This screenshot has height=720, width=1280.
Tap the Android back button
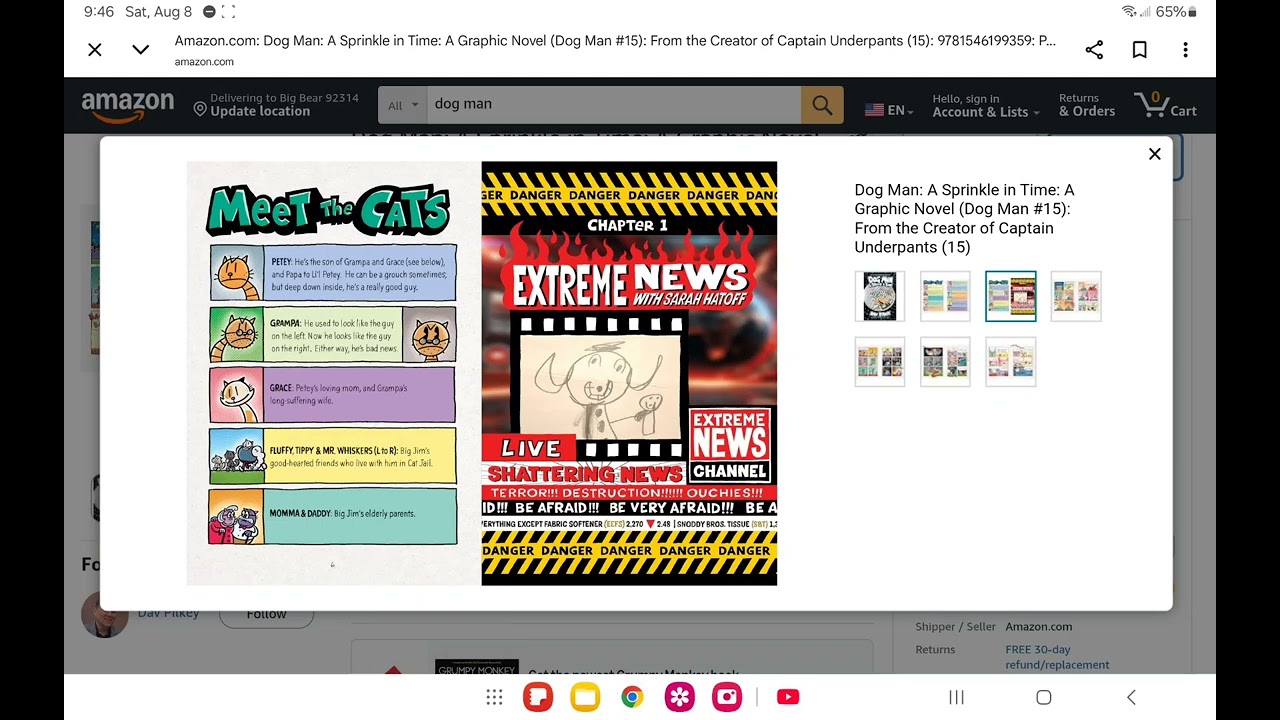1132,697
